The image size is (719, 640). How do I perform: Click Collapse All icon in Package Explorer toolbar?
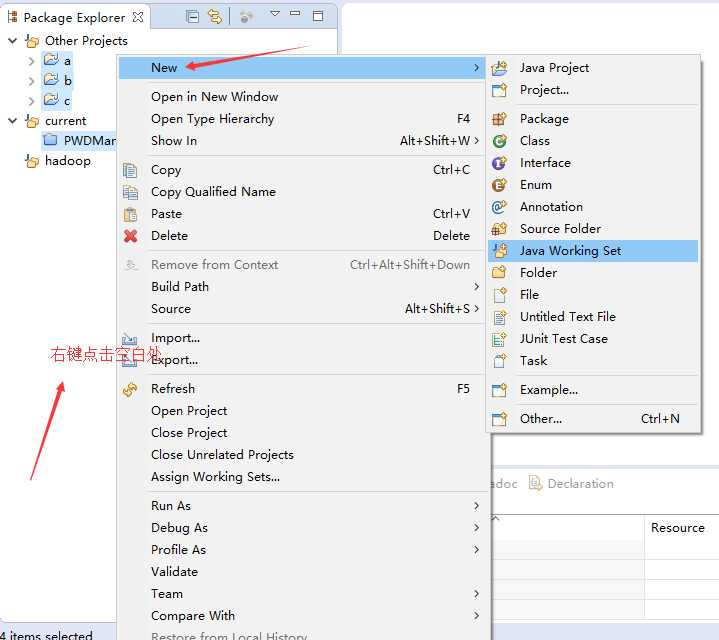(x=193, y=17)
